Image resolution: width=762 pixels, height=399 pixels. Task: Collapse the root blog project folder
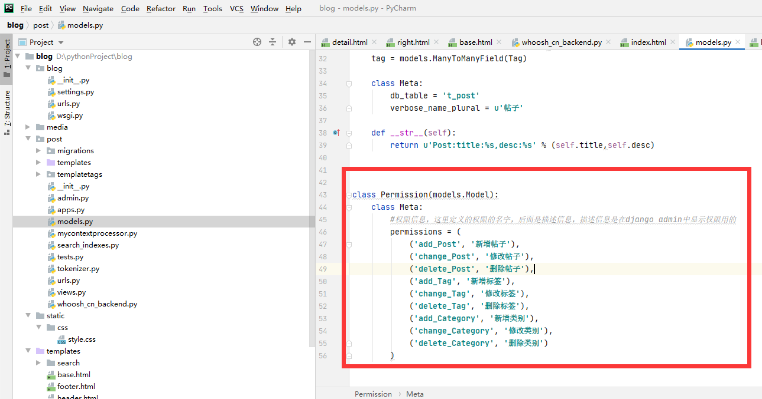(18, 56)
